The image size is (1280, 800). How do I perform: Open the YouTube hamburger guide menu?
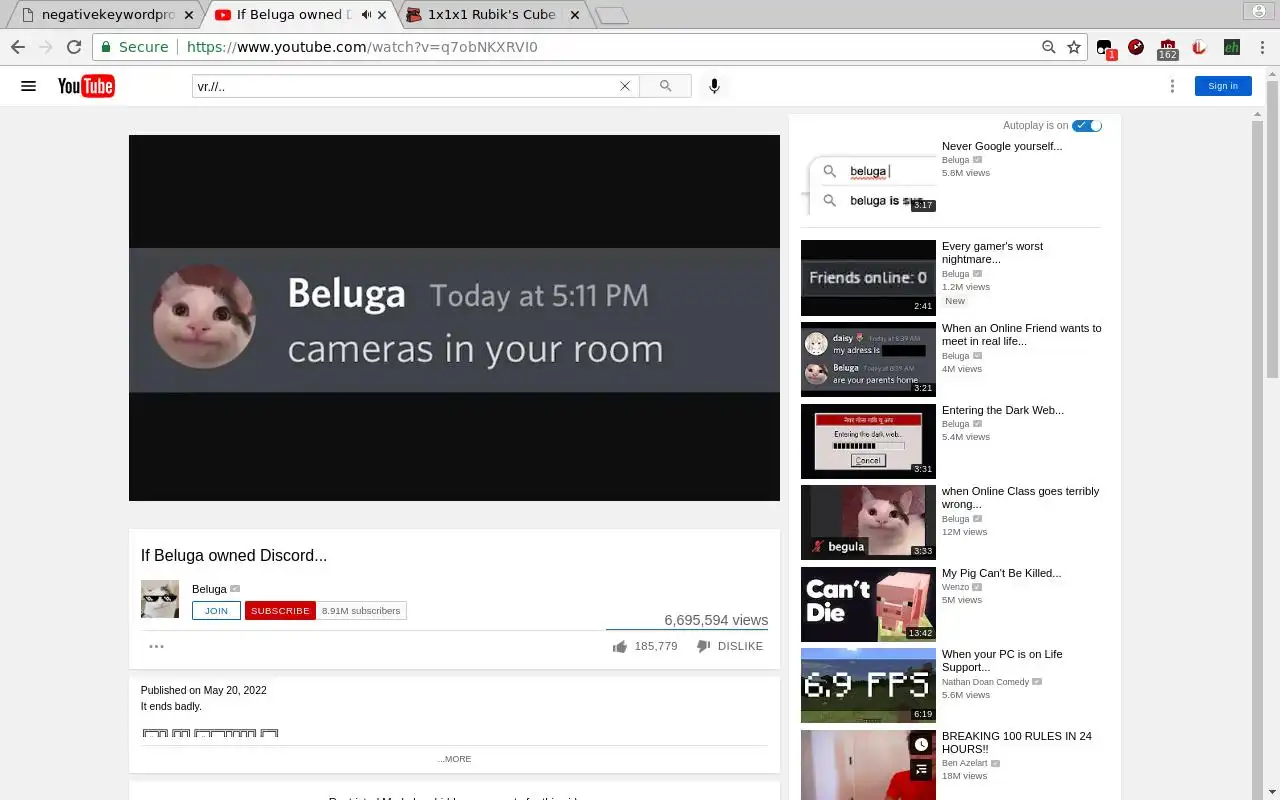tap(28, 86)
